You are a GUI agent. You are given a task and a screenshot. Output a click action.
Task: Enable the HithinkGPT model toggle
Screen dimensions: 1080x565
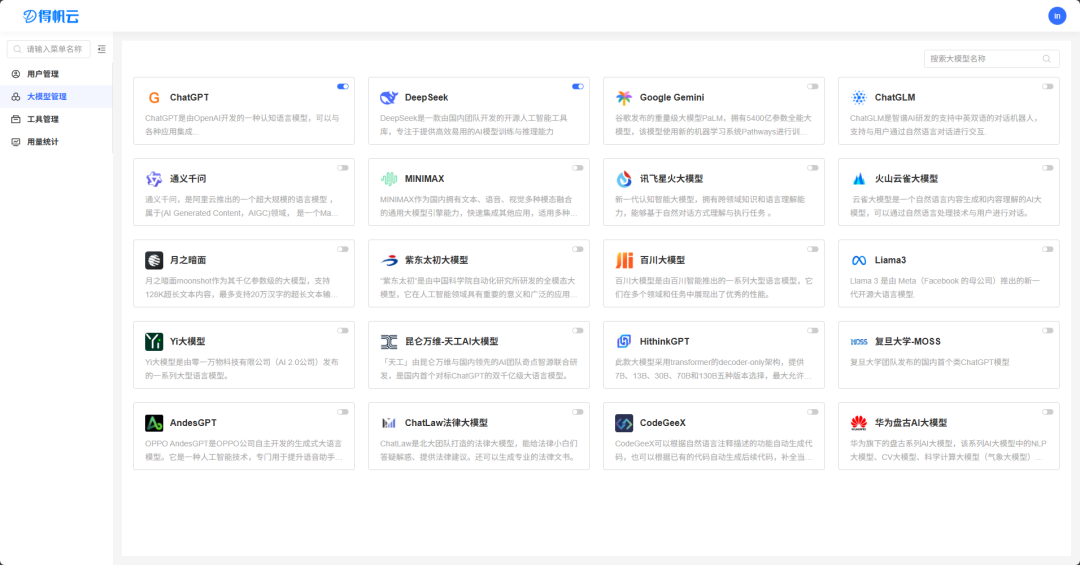[x=813, y=331]
